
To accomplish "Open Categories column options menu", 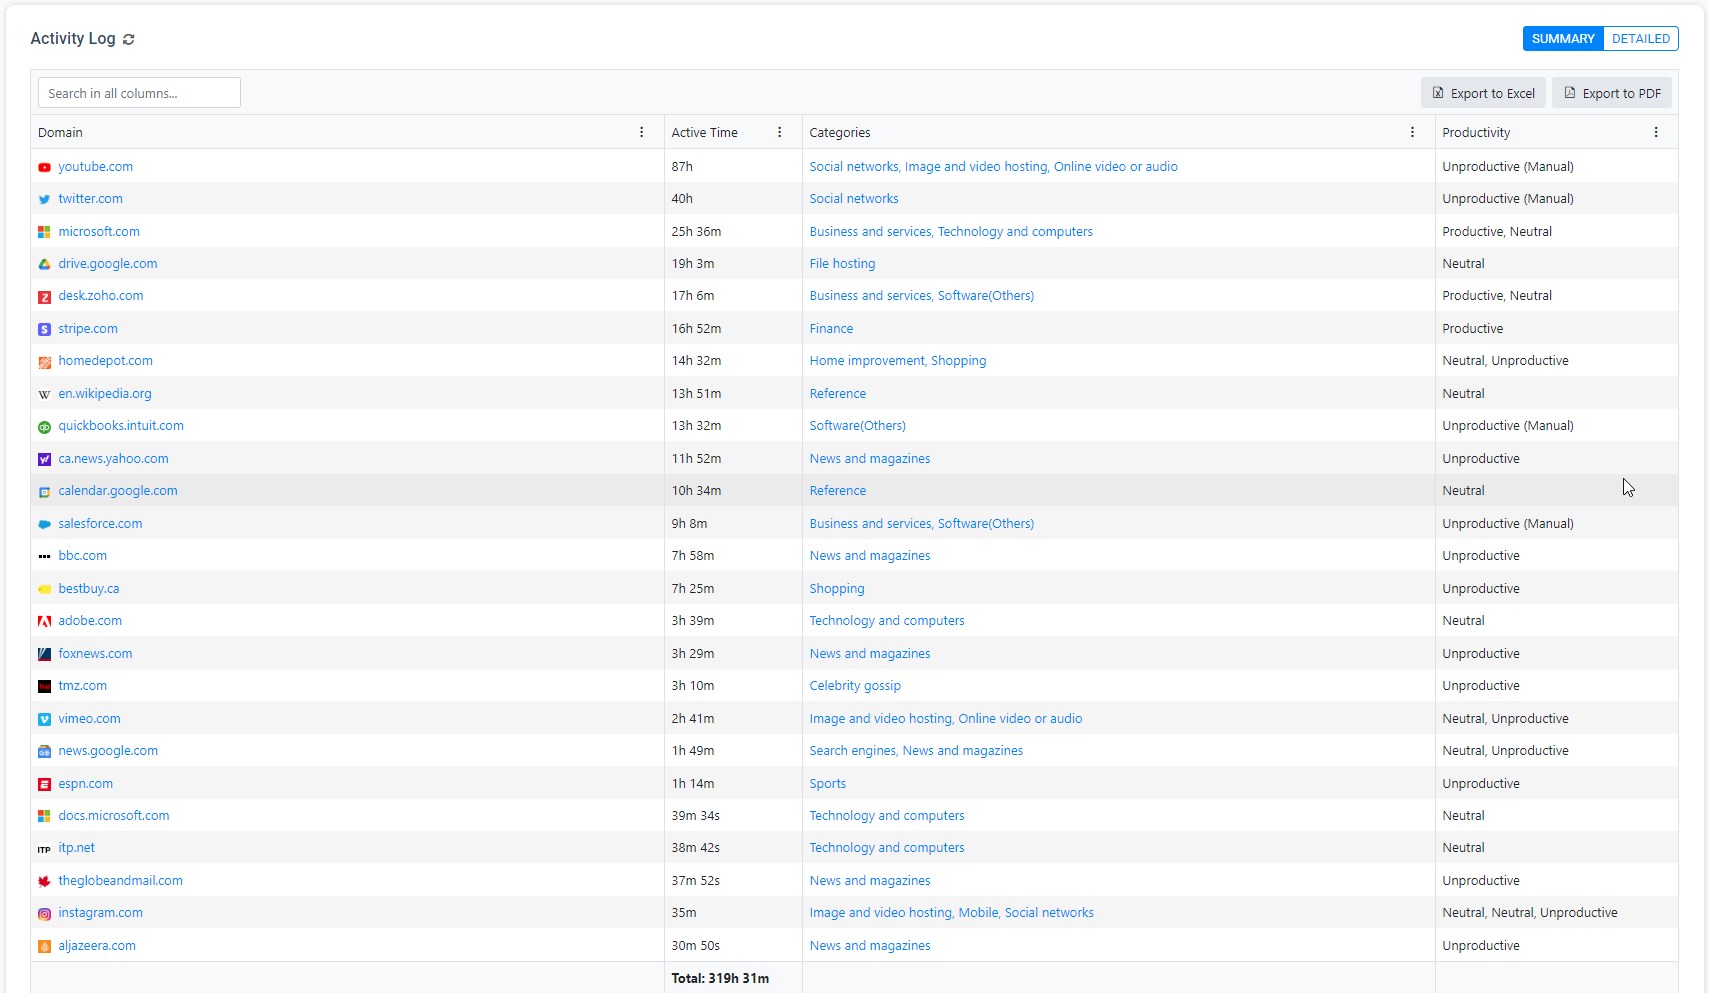I will click(1412, 132).
